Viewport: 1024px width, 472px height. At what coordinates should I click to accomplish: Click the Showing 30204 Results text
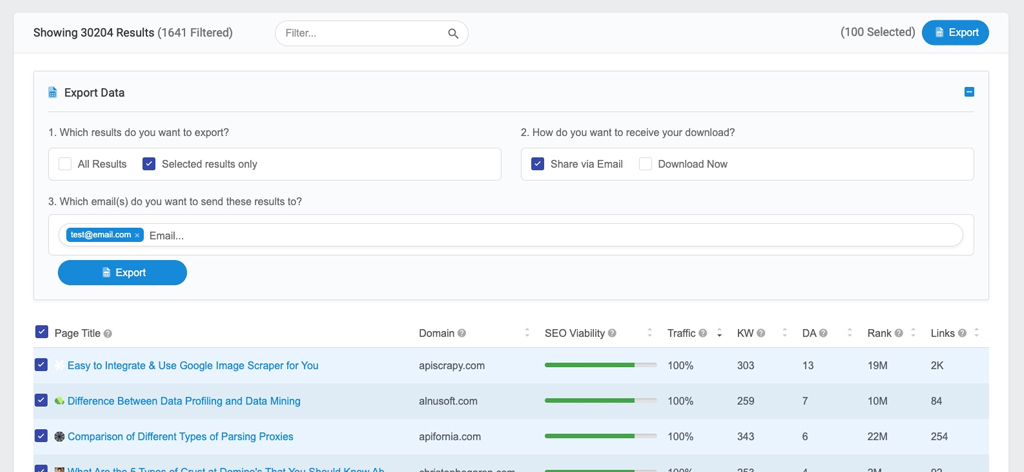(x=93, y=33)
